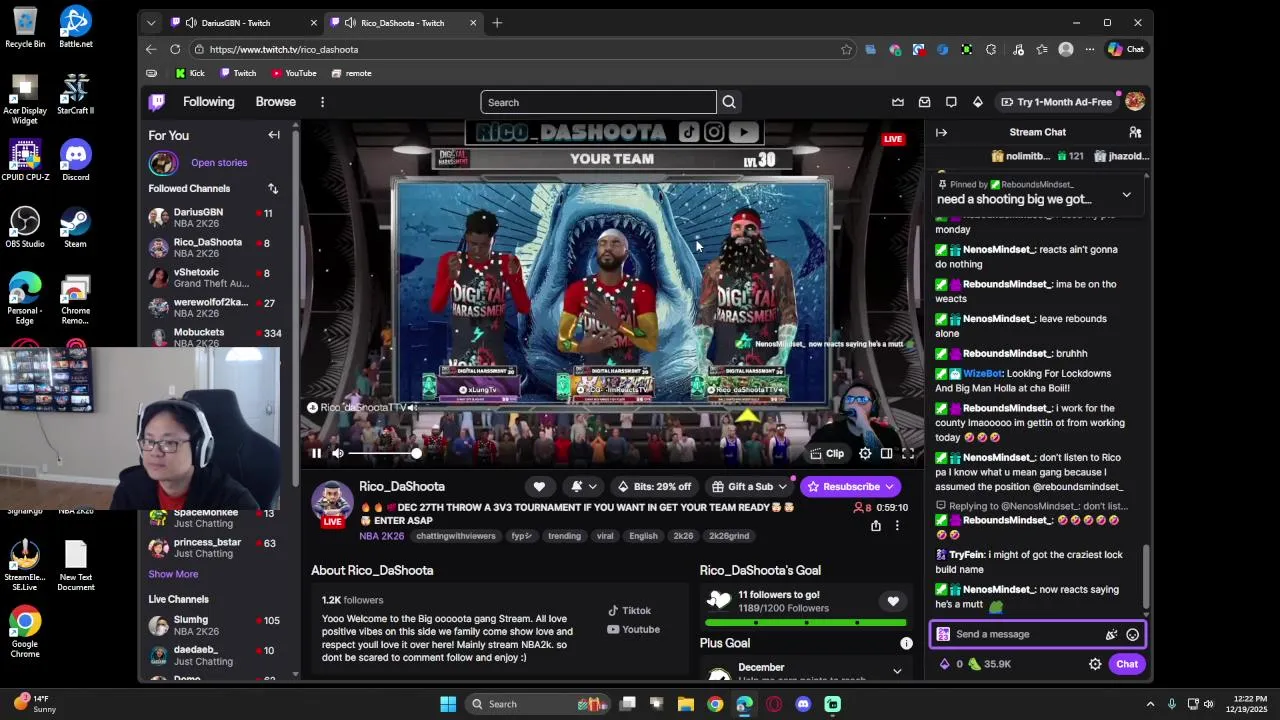Collapse Stream Chat panel arrow
Image resolution: width=1280 pixels, height=720 pixels.
[941, 132]
